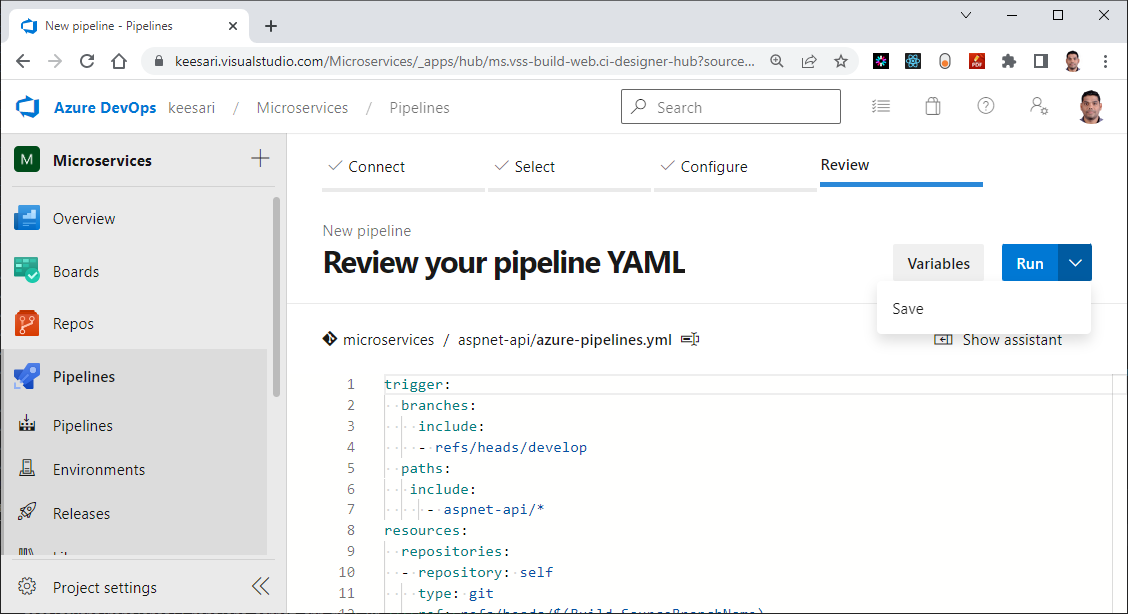This screenshot has height=614, width=1128.
Task: Open the Variables button
Action: 938,263
